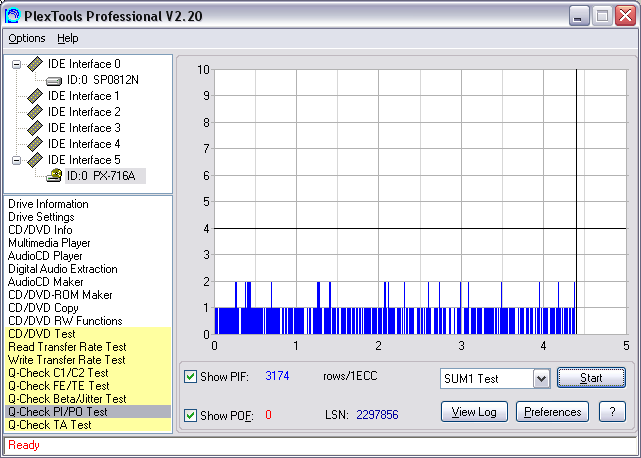Collapse the IDE Interface 5 tree node

16,160
